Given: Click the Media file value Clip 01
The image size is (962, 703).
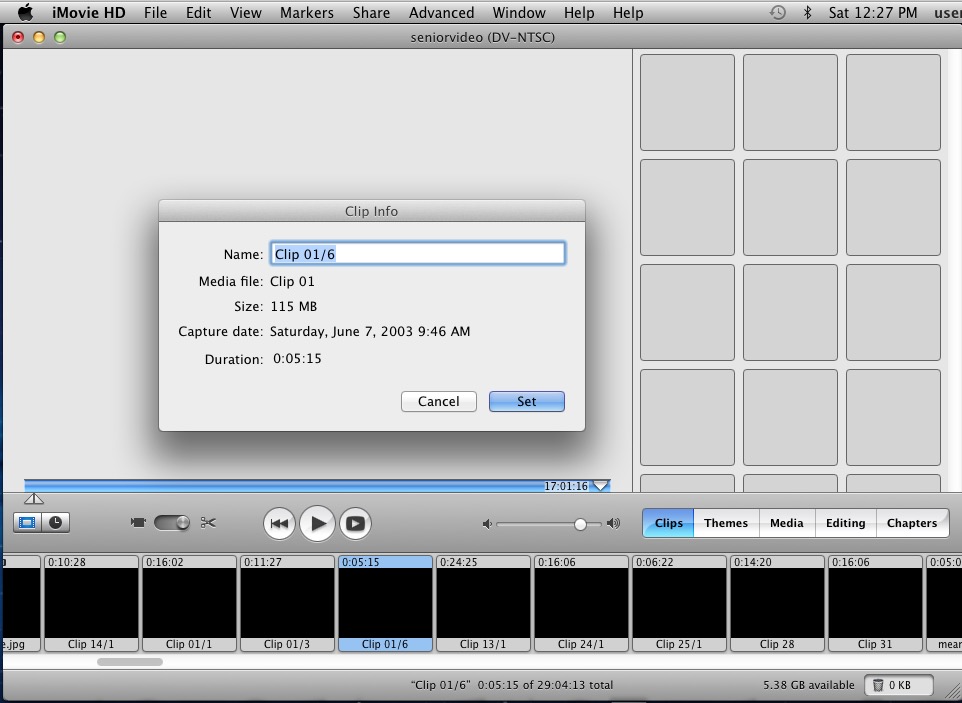Looking at the screenshot, I should 292,282.
